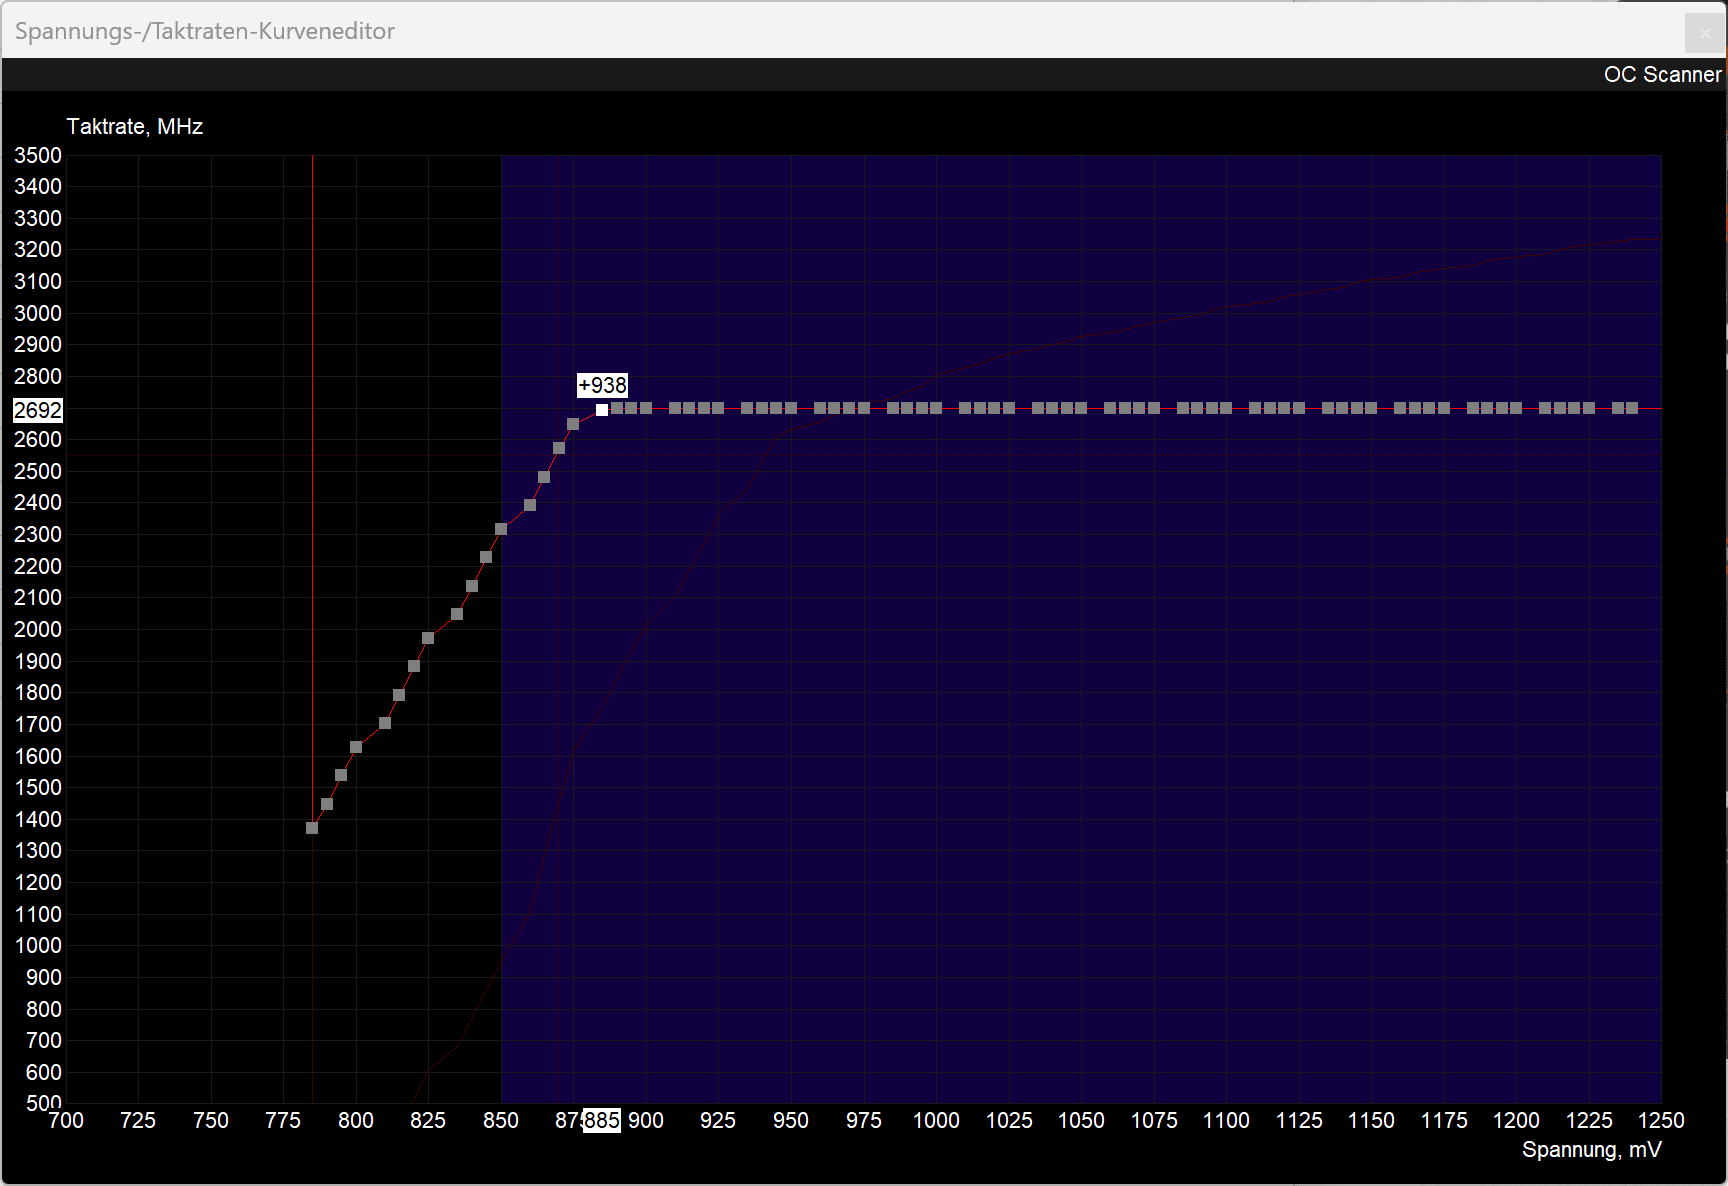
Task: Click the highlighted 2692 frequency value
Action: [38, 410]
